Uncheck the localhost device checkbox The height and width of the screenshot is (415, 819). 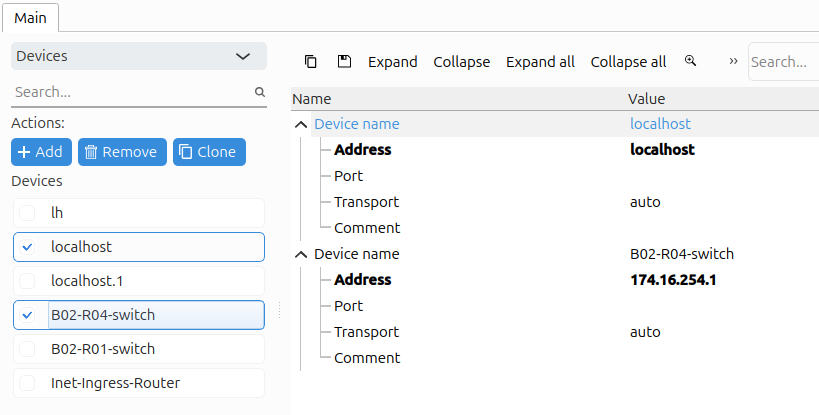(27, 247)
